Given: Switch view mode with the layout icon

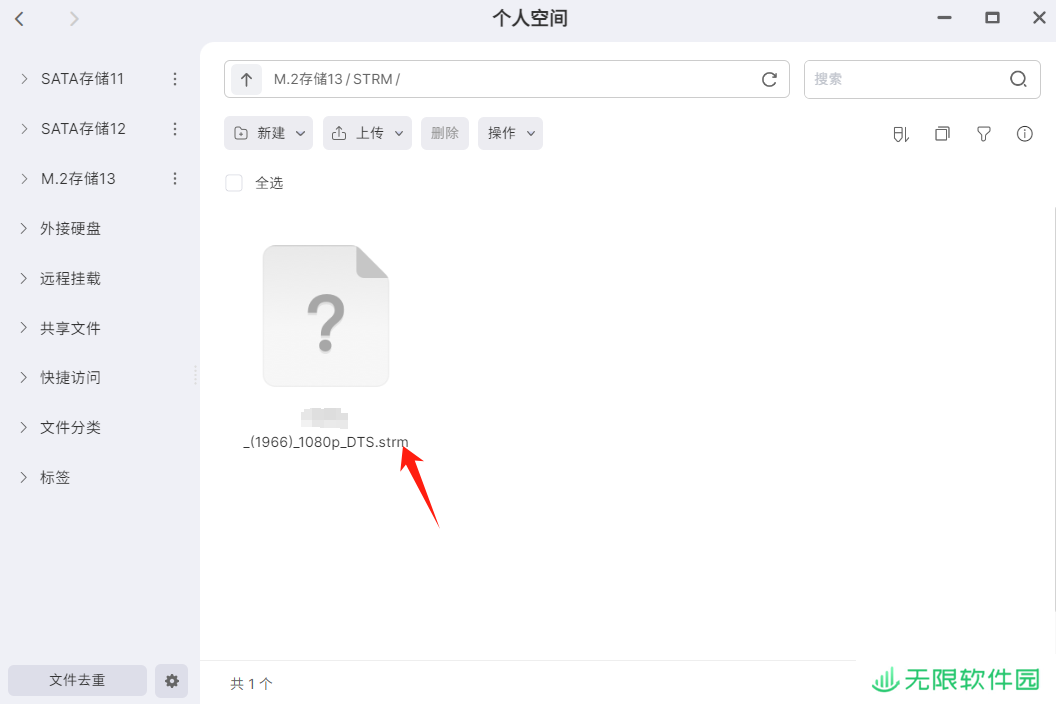Looking at the screenshot, I should (x=942, y=134).
